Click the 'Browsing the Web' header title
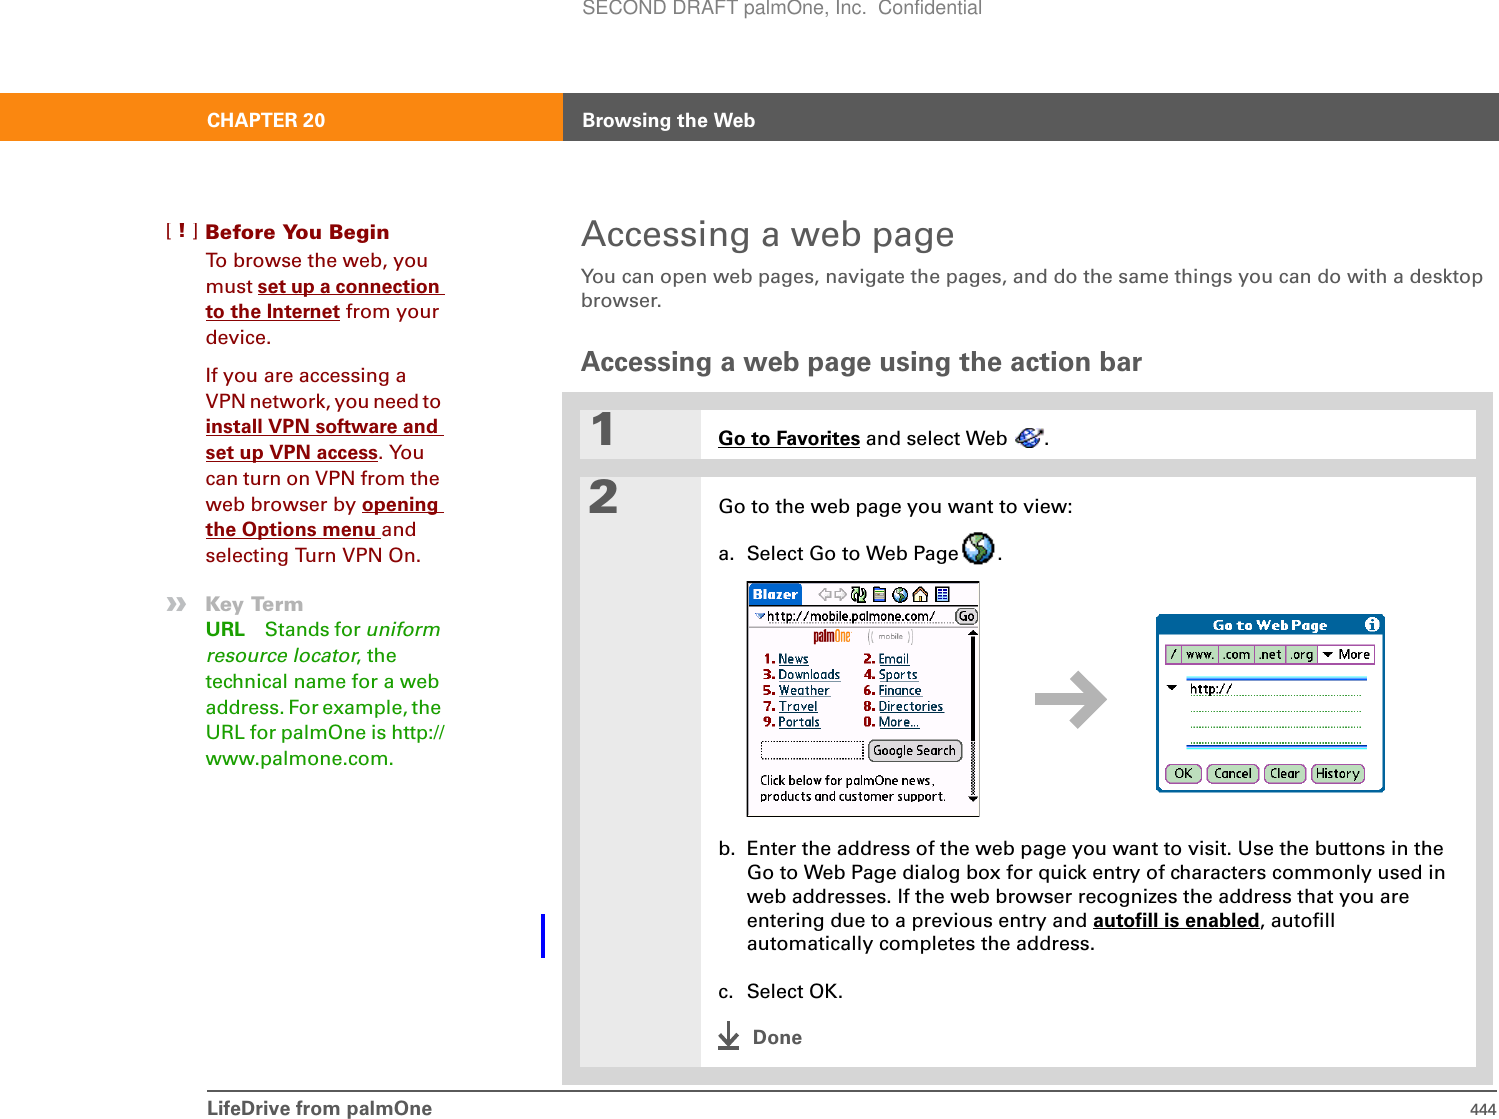 coord(669,120)
